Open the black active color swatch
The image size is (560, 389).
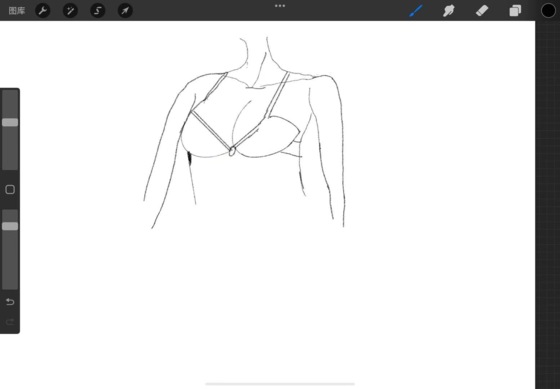548,11
